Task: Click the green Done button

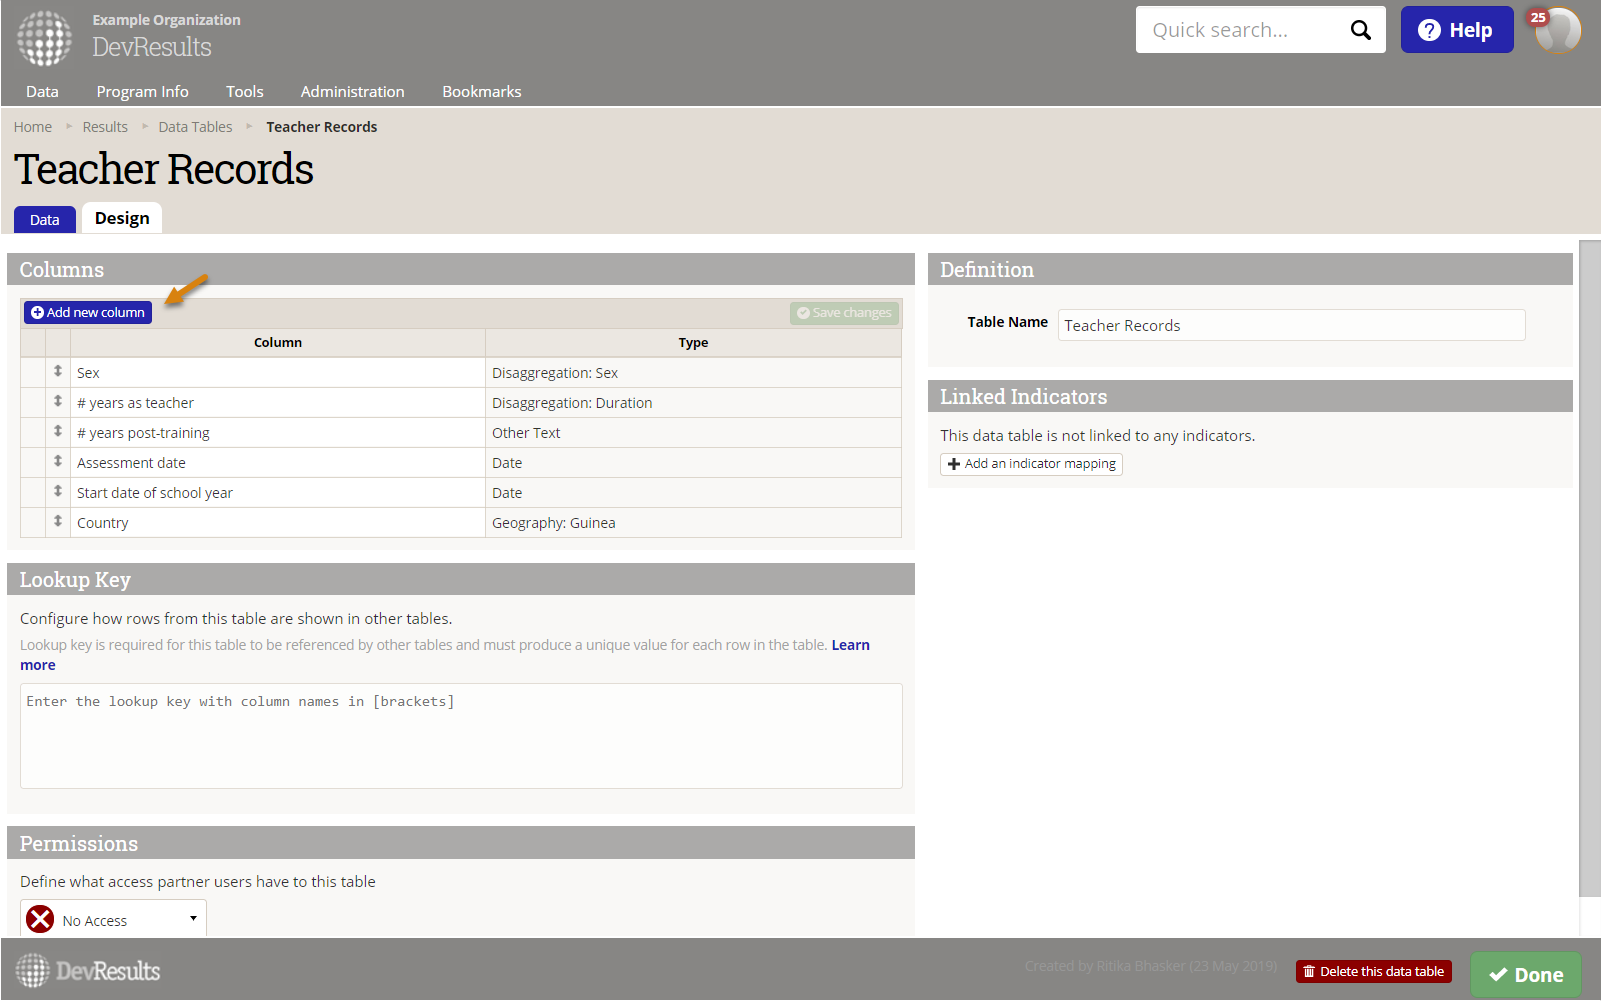Action: [1526, 975]
